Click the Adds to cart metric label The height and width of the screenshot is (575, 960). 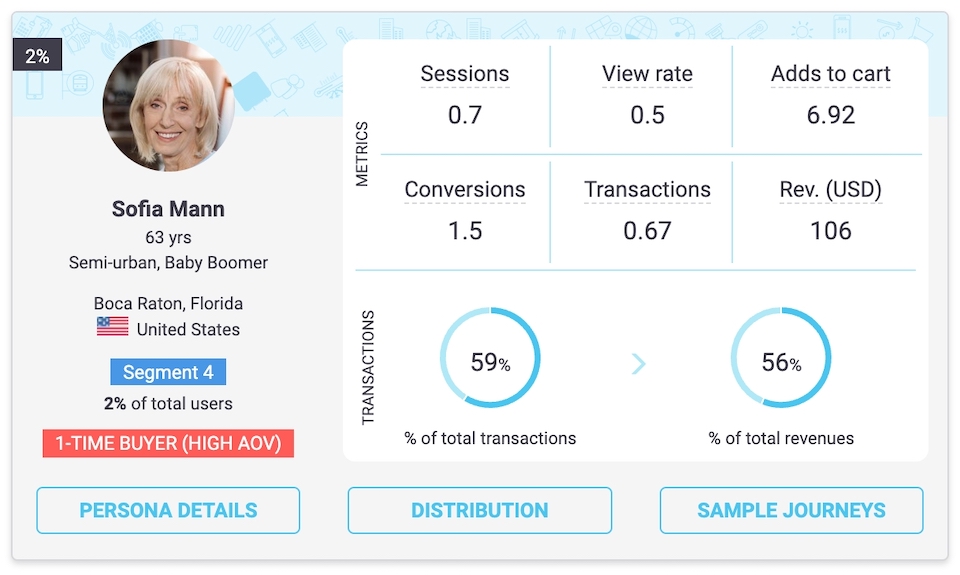[830, 74]
